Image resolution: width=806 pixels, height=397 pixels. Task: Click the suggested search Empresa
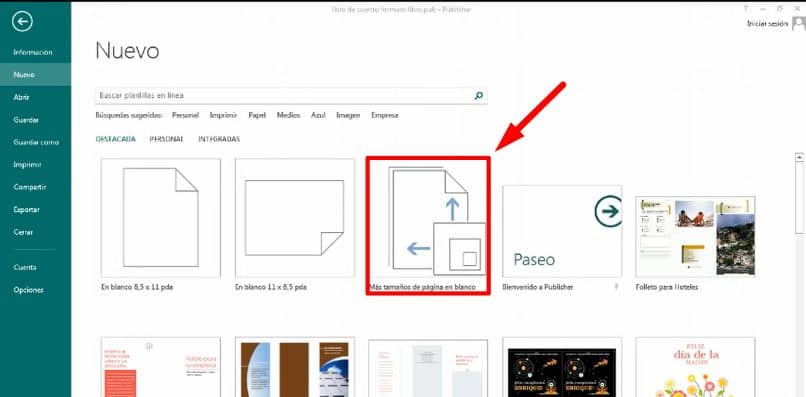click(x=384, y=116)
